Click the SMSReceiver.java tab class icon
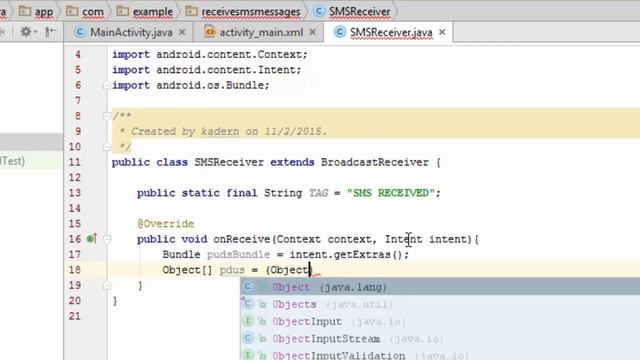 coord(340,32)
